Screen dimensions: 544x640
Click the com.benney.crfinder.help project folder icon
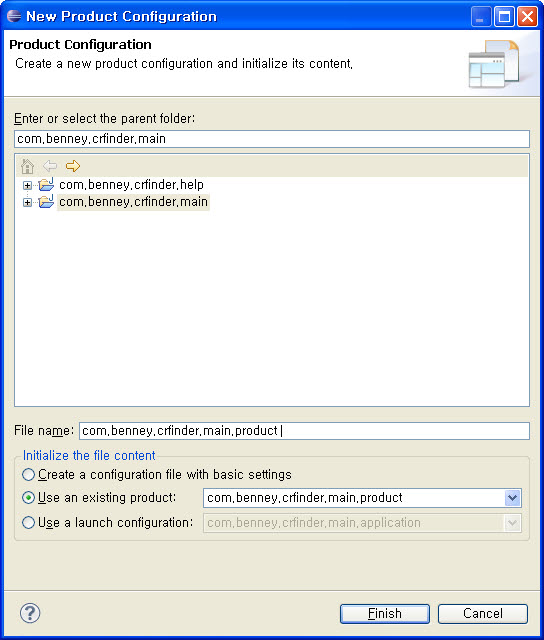46,184
